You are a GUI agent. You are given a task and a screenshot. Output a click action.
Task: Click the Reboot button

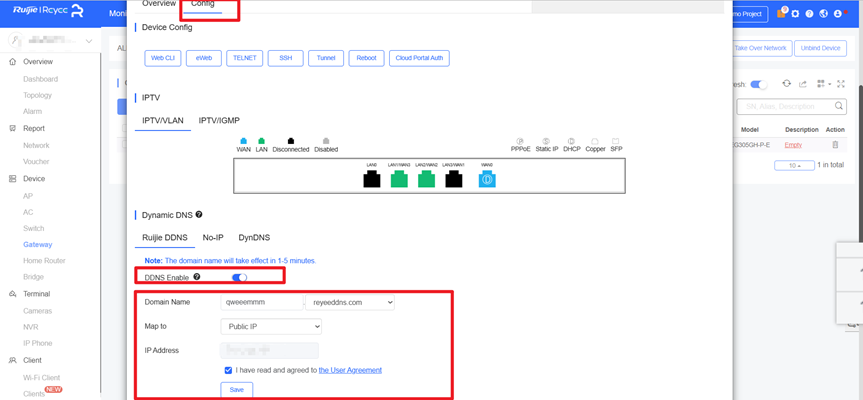(367, 58)
